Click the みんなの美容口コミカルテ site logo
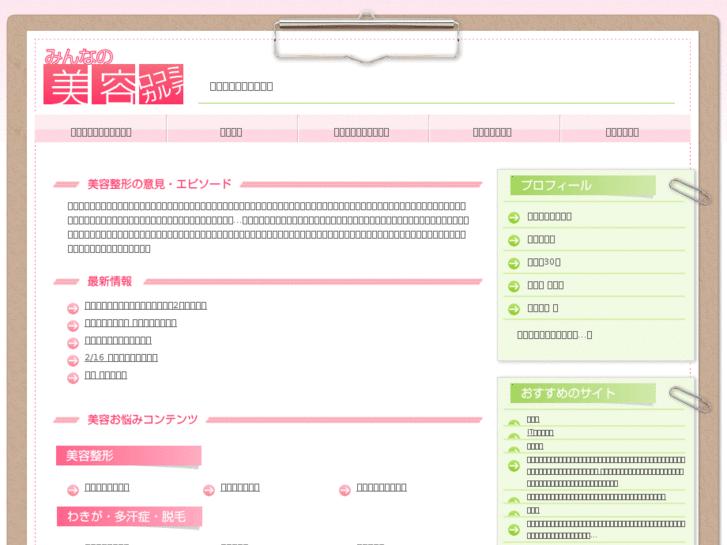Viewport: 727px width, 545px height. [x=114, y=77]
